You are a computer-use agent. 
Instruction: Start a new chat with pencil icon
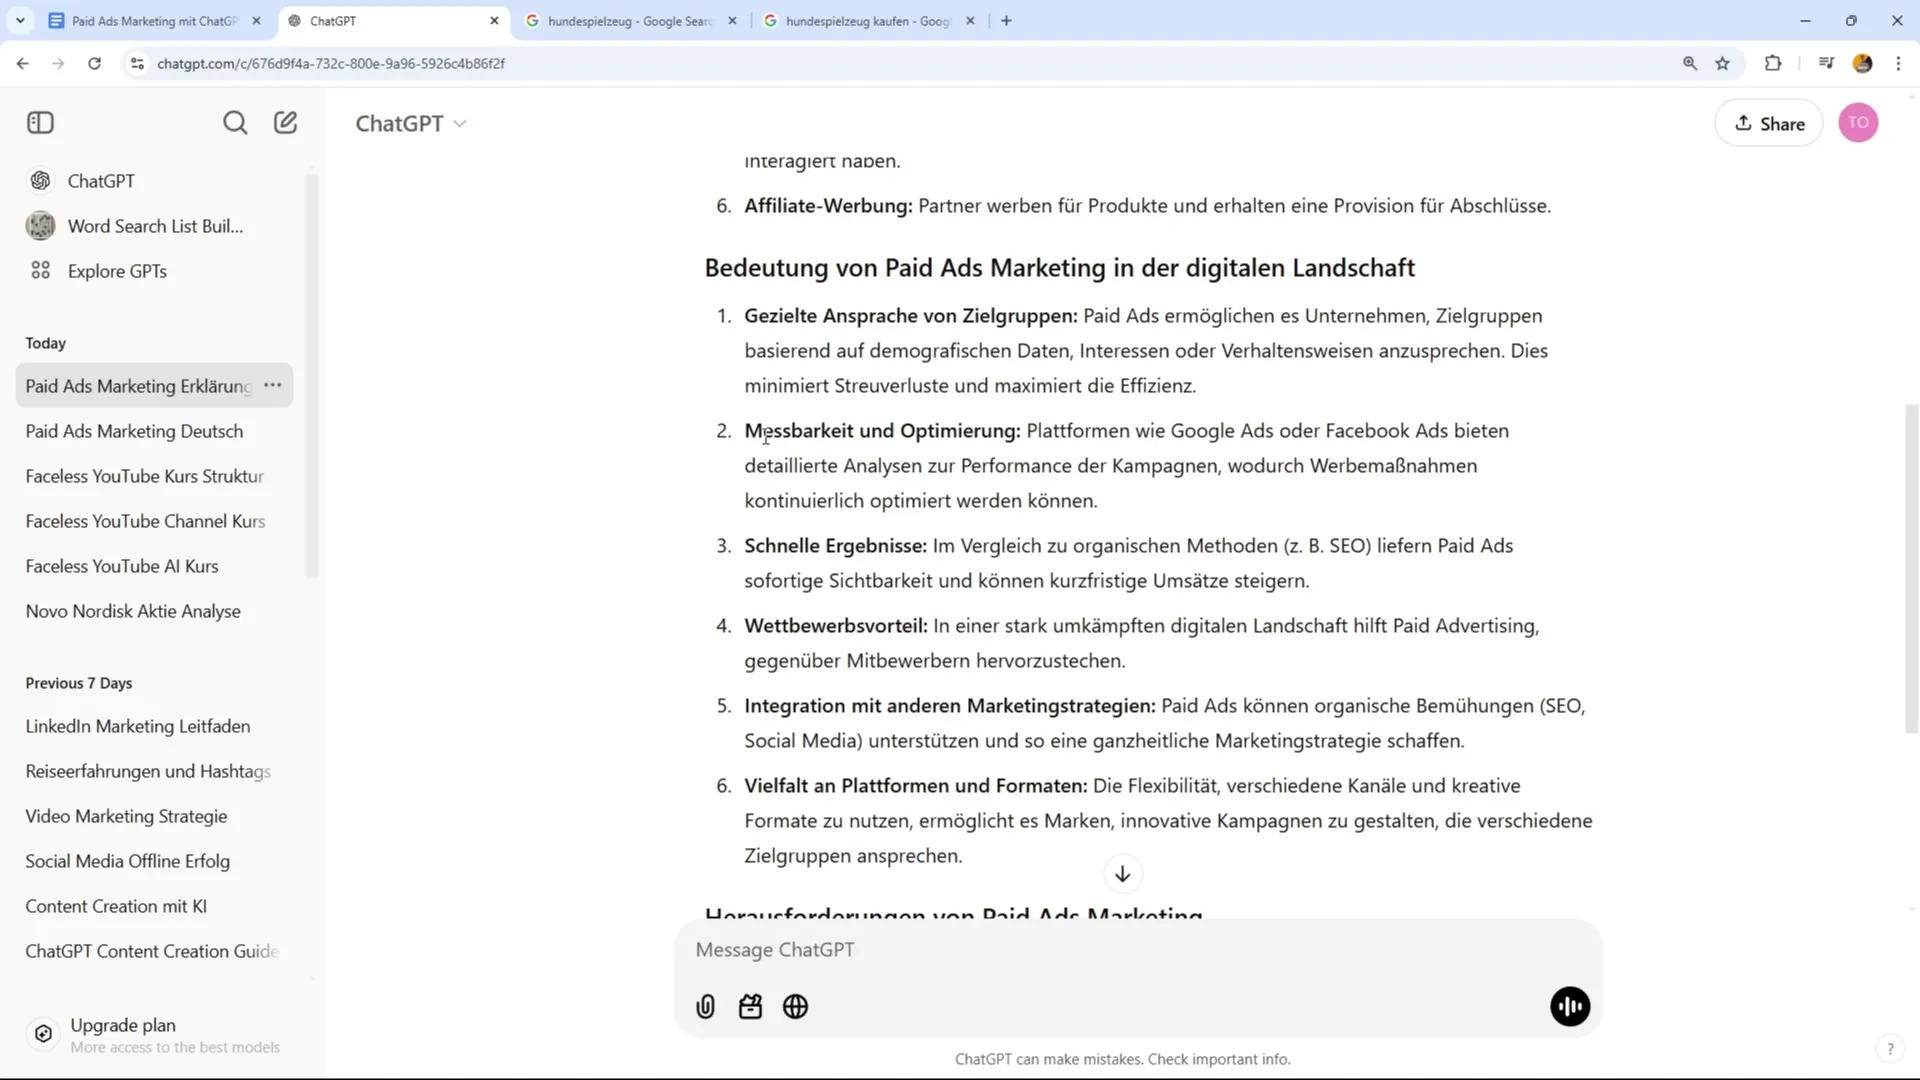tap(286, 123)
